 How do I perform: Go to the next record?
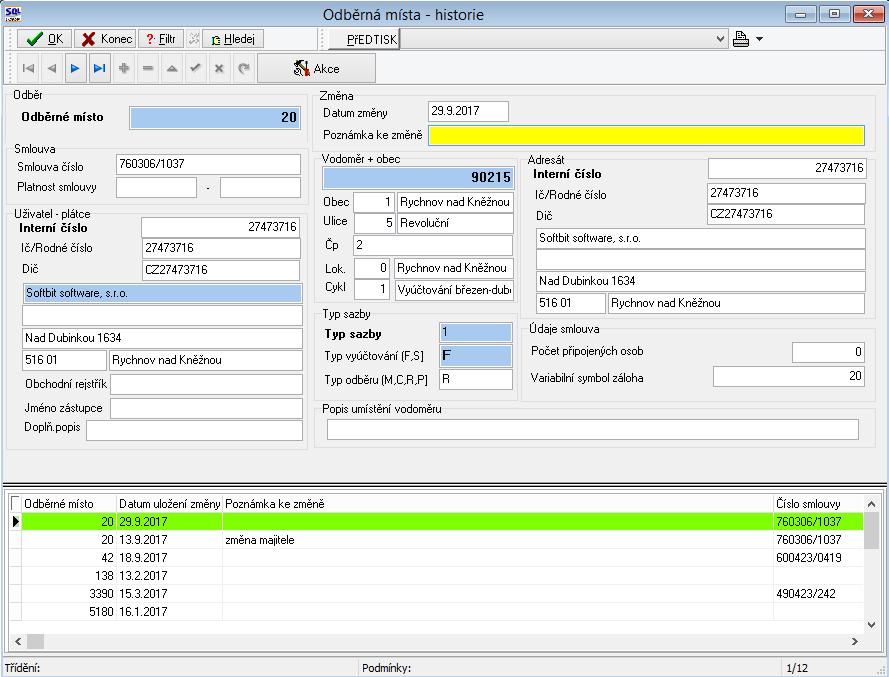pos(75,69)
